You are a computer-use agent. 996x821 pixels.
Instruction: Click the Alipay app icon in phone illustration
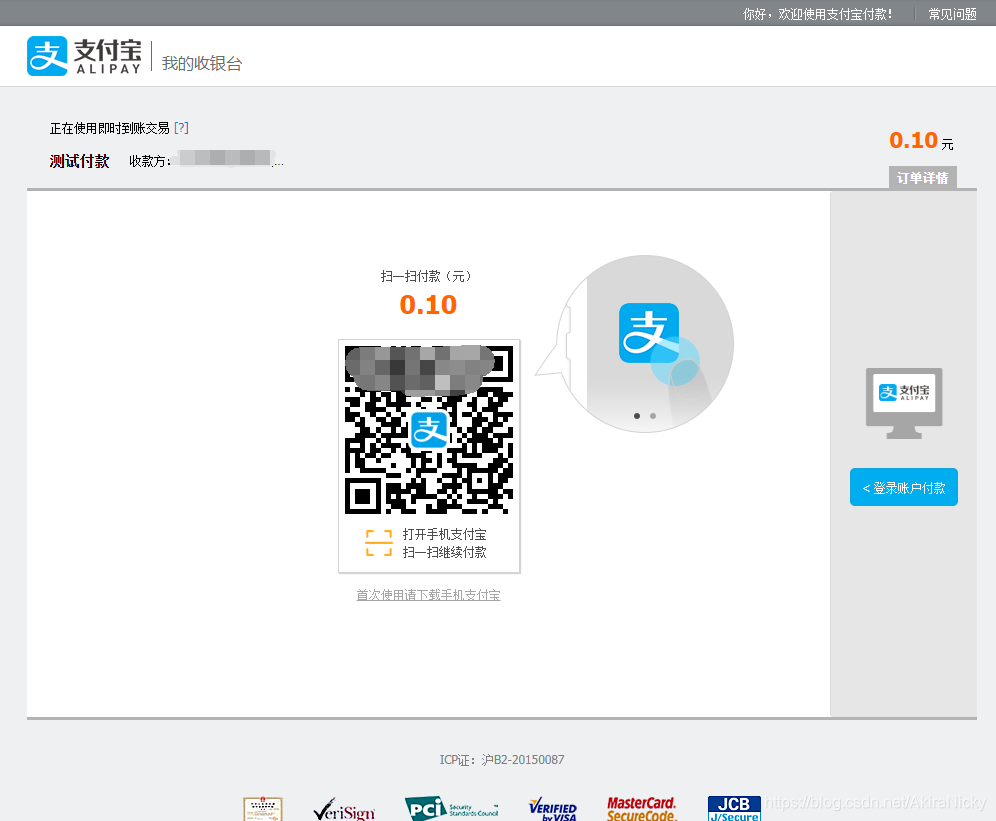(x=649, y=333)
